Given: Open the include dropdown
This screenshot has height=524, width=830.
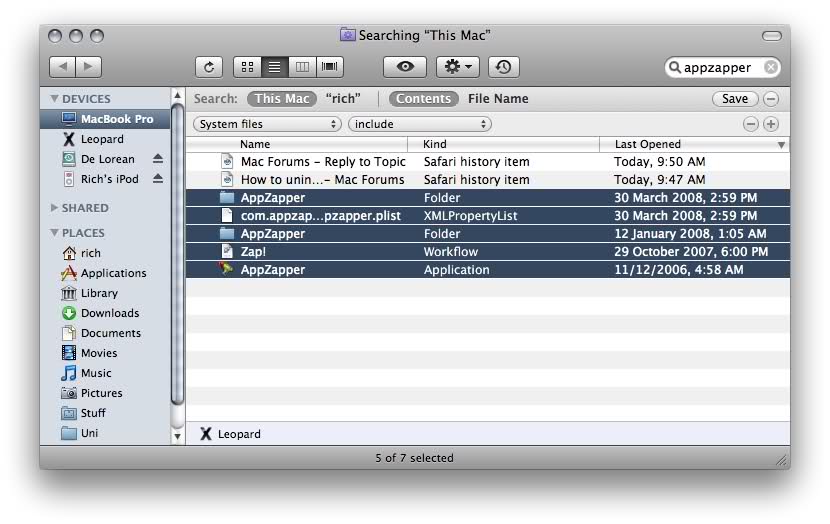Looking at the screenshot, I should click(x=420, y=124).
